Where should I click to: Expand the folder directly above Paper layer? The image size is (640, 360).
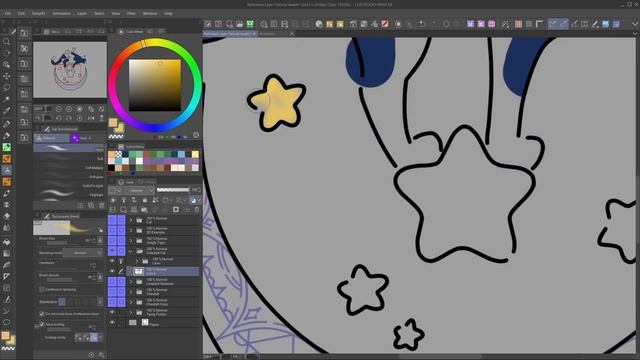[131, 312]
